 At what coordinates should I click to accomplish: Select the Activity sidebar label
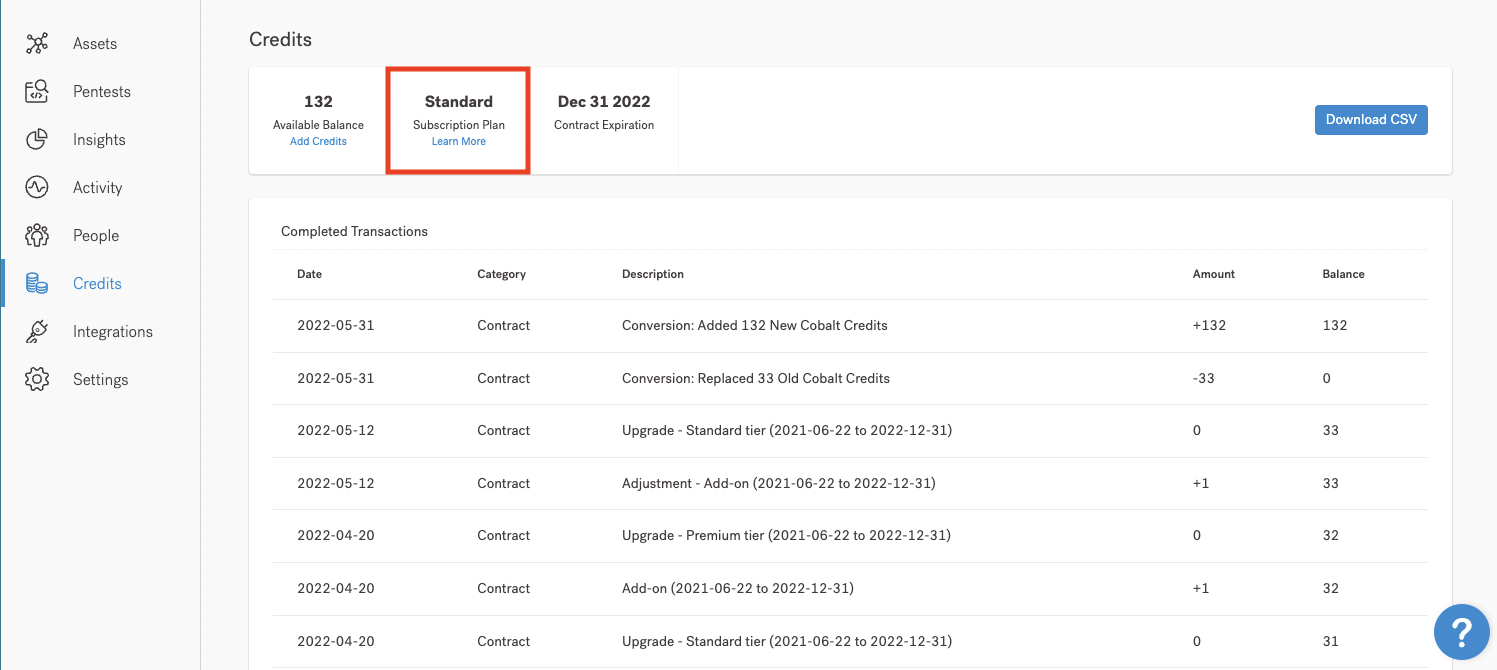pyautogui.click(x=97, y=188)
